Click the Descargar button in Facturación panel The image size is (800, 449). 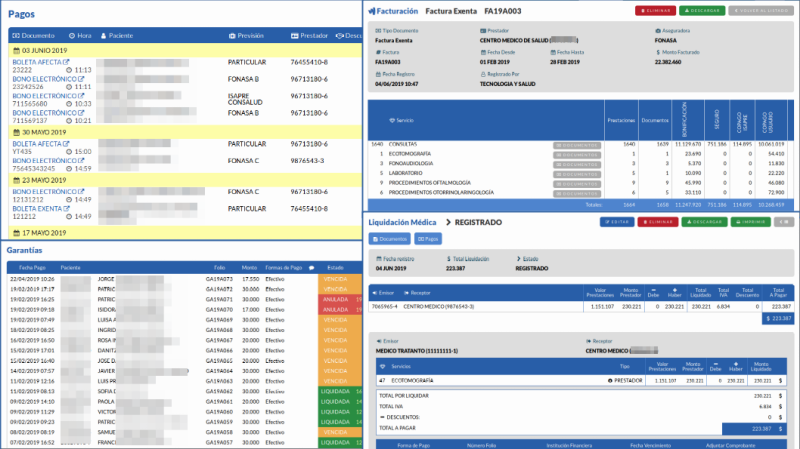[702, 11]
